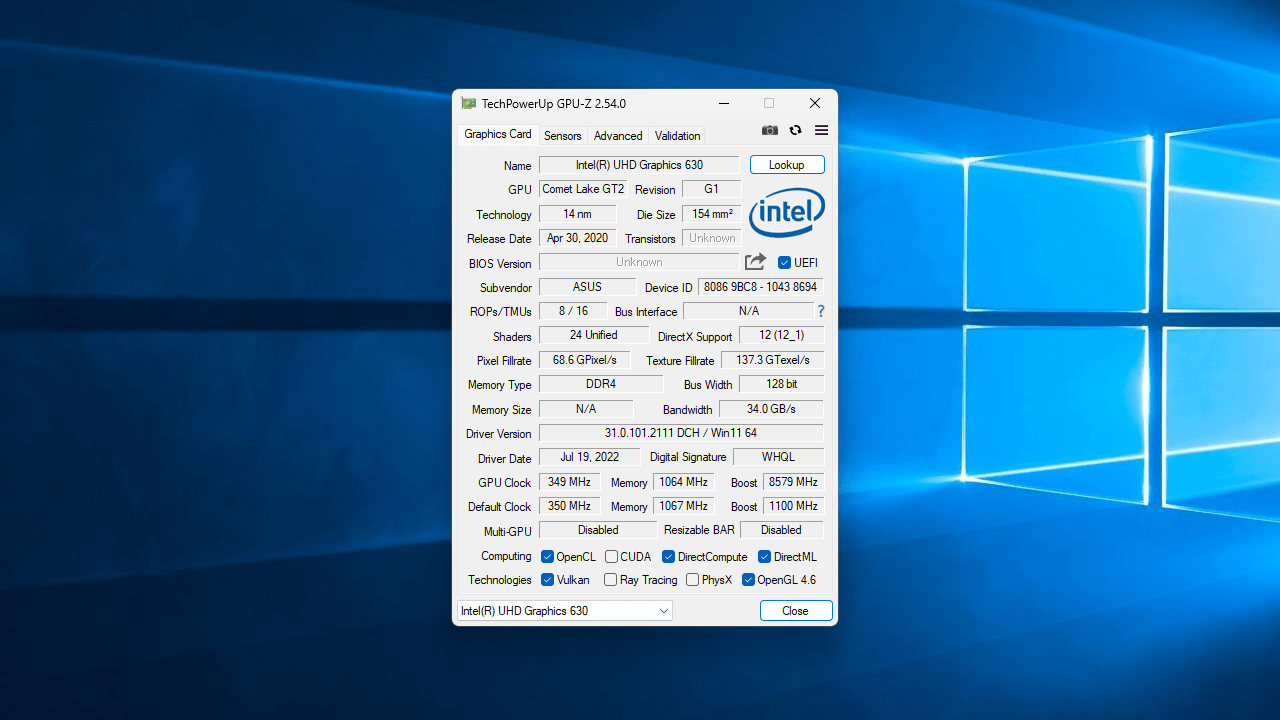Switch to the Advanced tab
Screen dimensions: 1280x720
618,136
